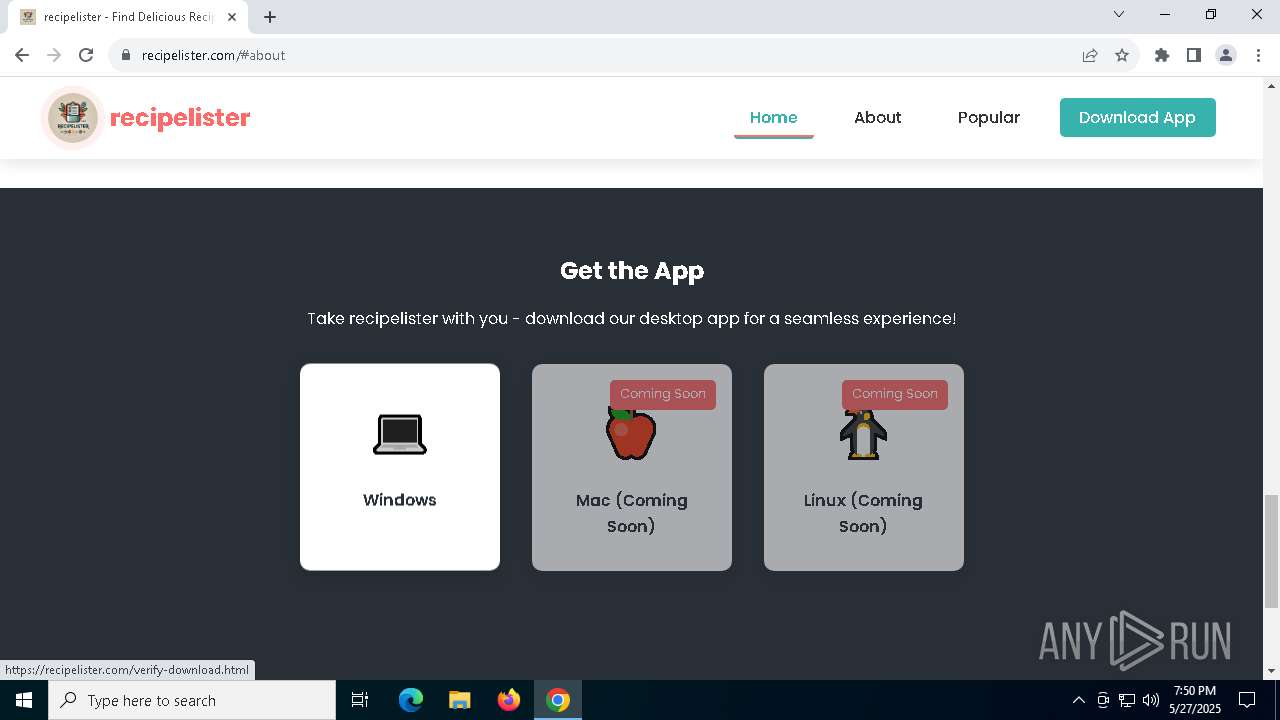Click the Mac Coming Soon badge

pos(663,394)
